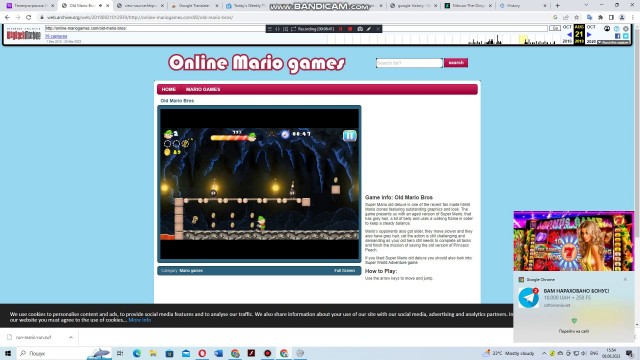Viewport: 640px width, 360px height.
Task: Open a new browser tab
Action: [x=558, y=6]
